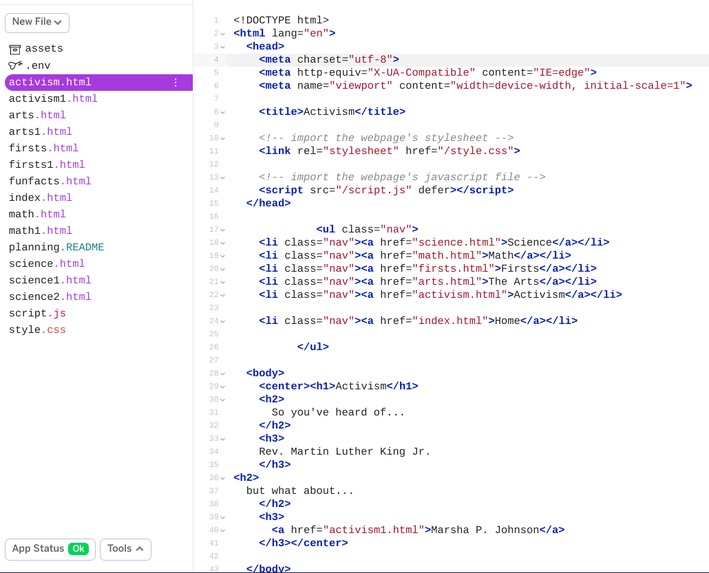Click the index.html href on line 24
This screenshot has width=709, height=573.
[x=450, y=321]
